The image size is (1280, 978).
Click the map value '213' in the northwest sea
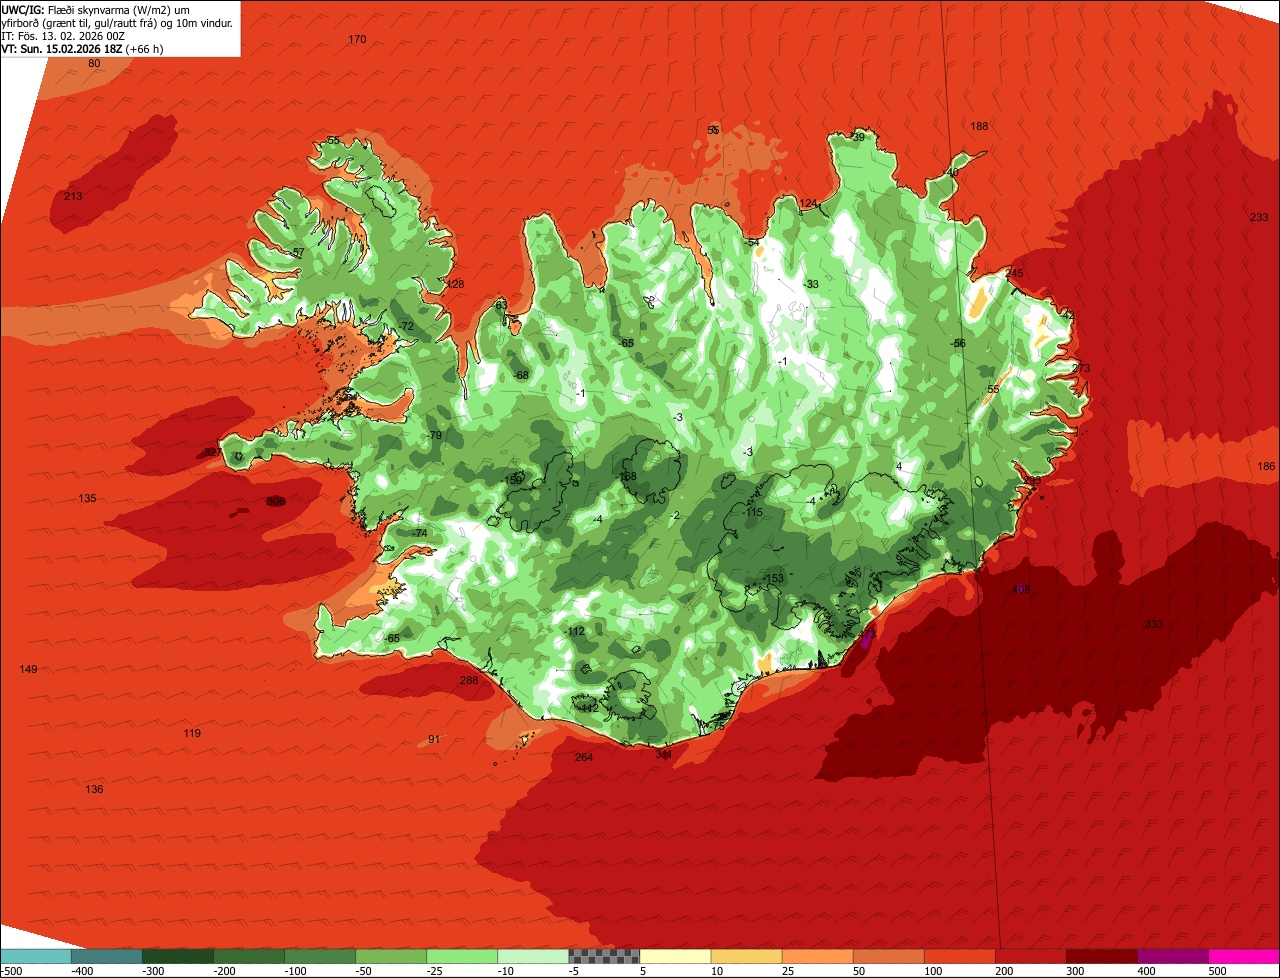click(73, 196)
